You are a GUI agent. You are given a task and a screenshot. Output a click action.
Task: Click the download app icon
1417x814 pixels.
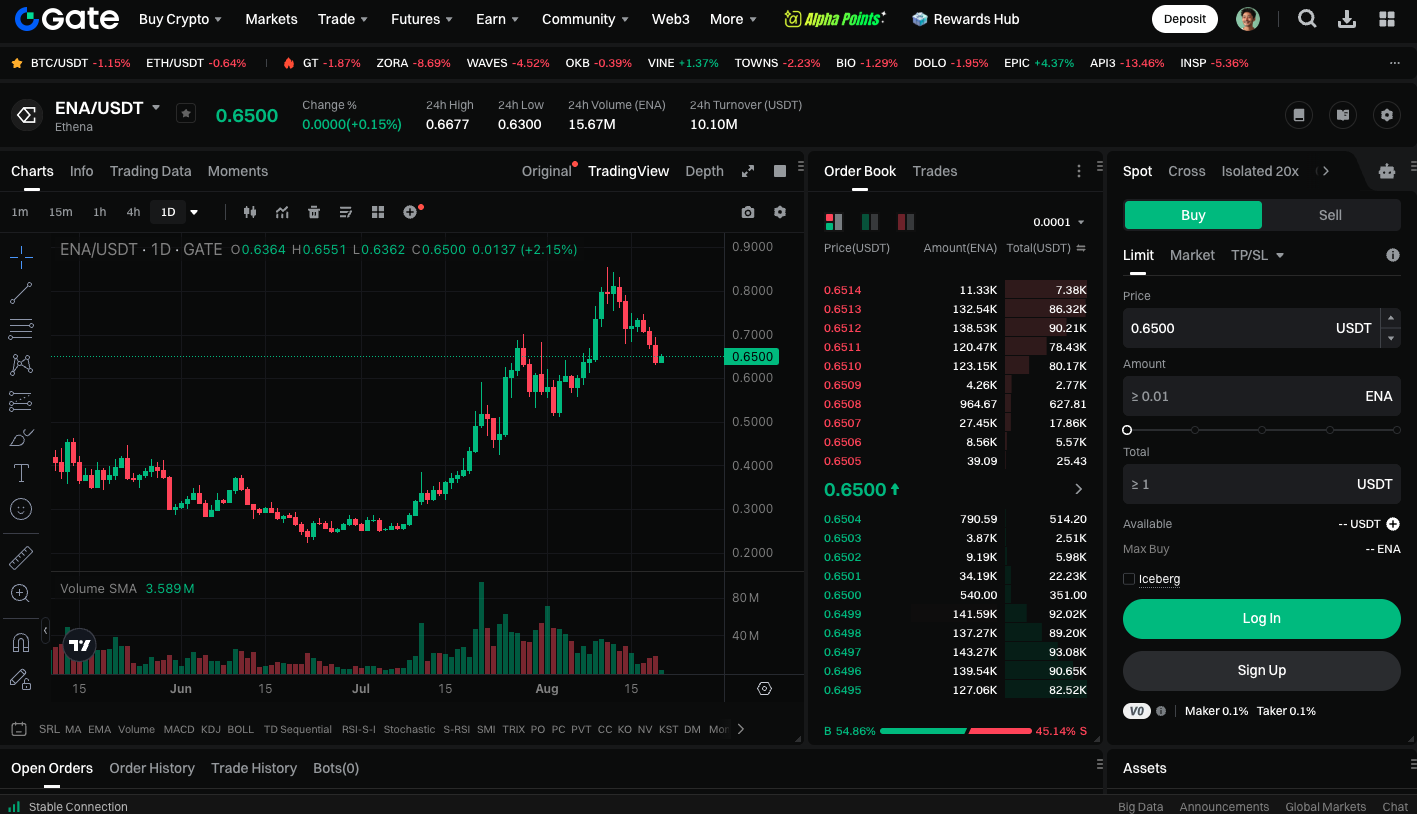1347,19
